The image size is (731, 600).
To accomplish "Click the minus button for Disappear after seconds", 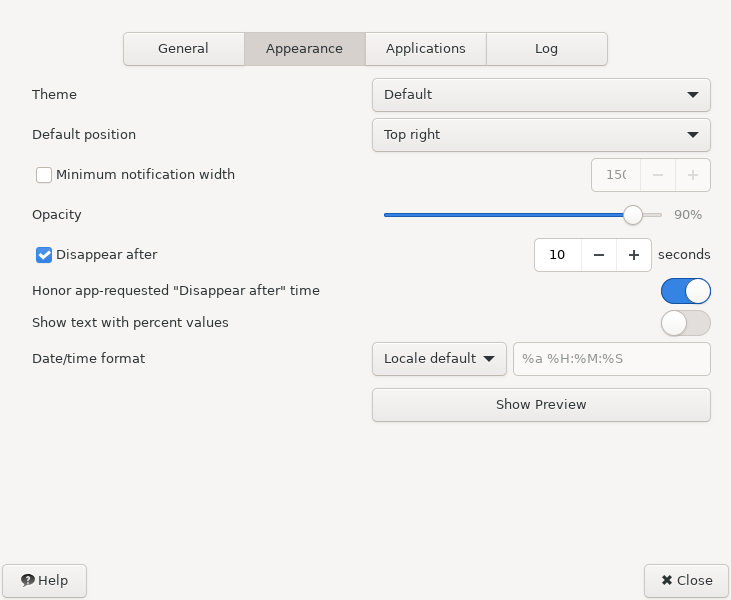I will tap(598, 255).
